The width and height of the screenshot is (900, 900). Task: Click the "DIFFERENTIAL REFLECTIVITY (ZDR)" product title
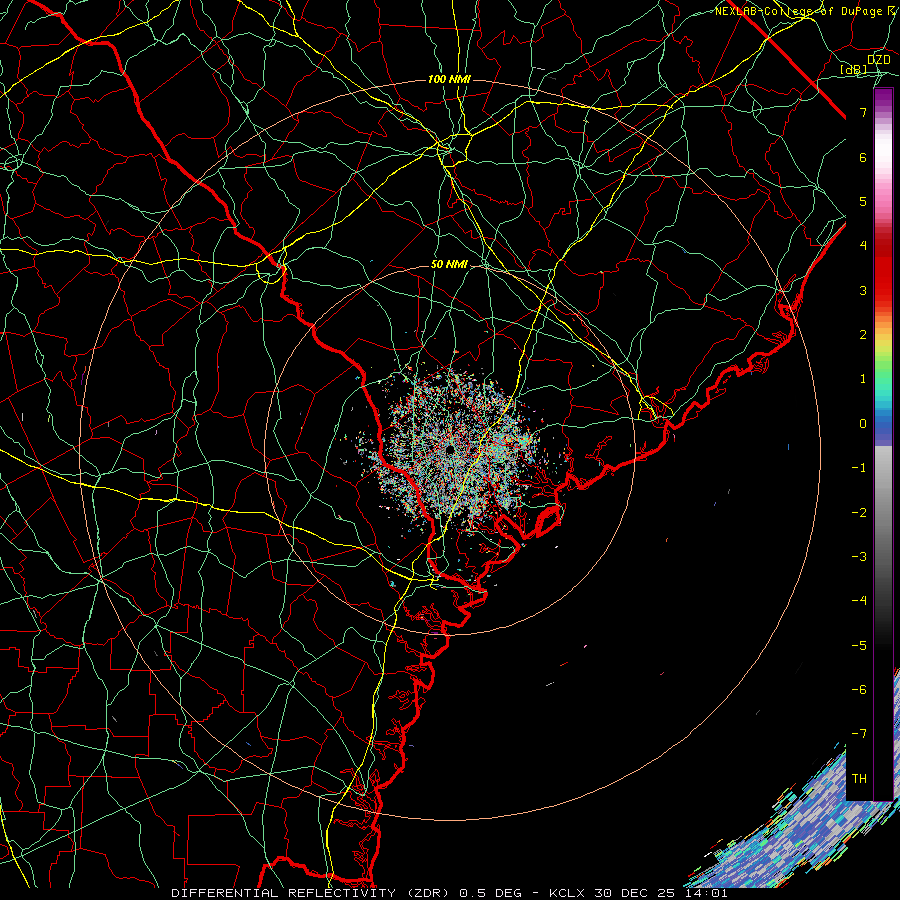(x=312, y=893)
